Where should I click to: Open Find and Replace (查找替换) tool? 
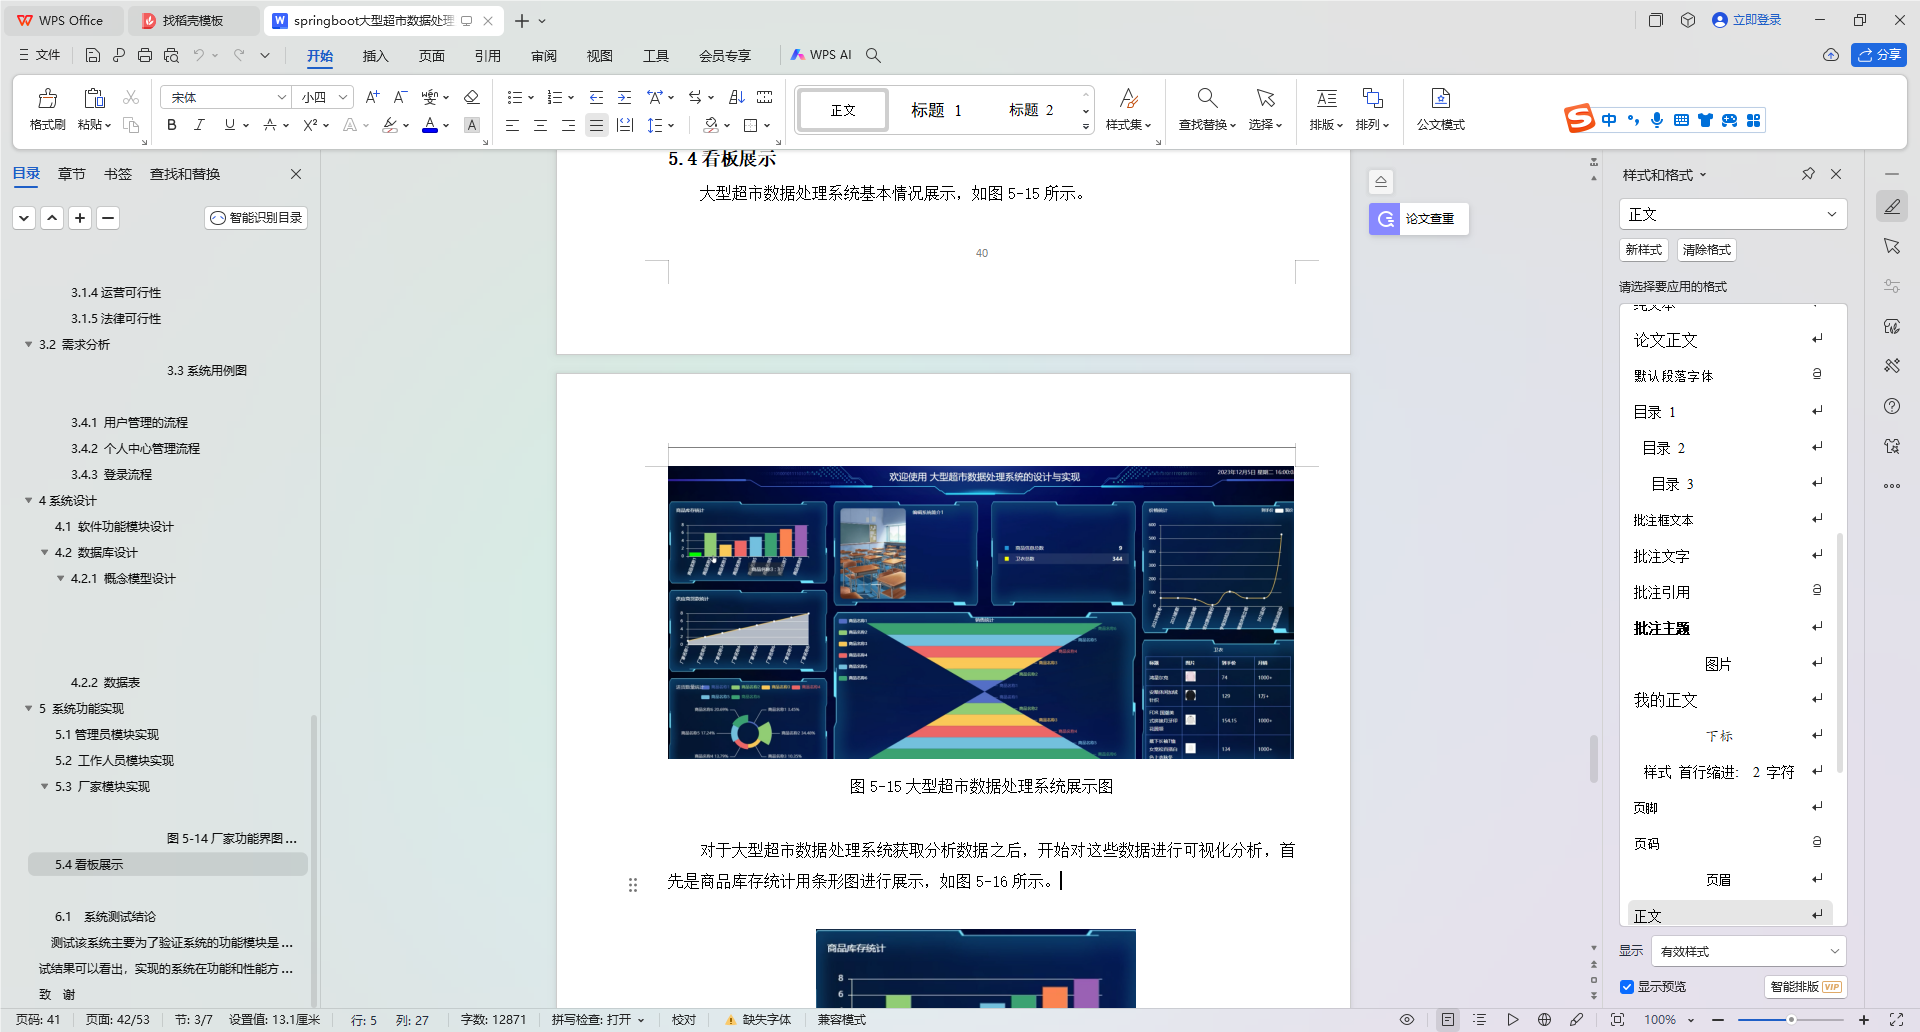pyautogui.click(x=1207, y=110)
